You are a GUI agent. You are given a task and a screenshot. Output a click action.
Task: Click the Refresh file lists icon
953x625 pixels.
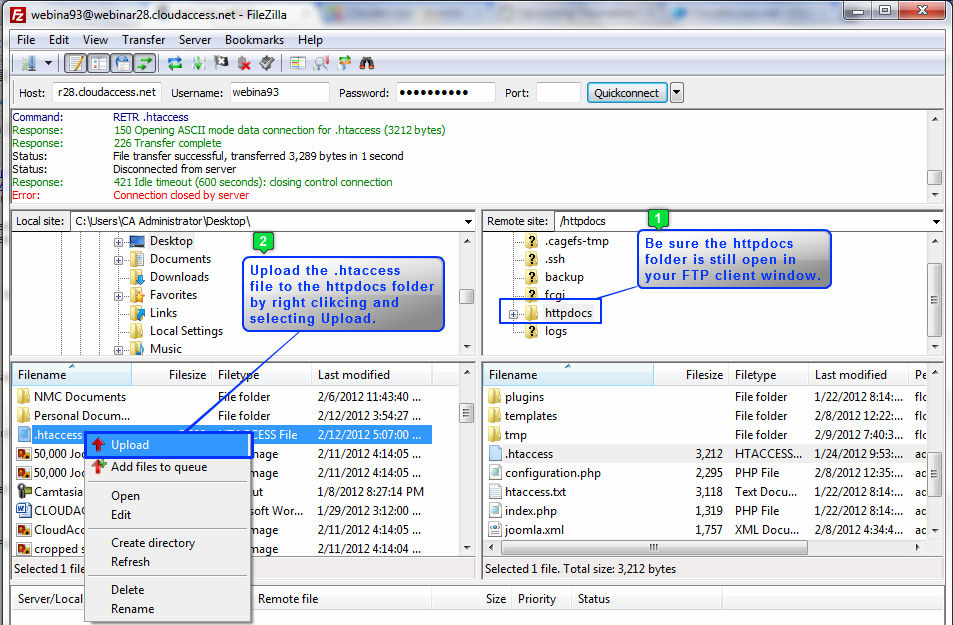point(175,63)
